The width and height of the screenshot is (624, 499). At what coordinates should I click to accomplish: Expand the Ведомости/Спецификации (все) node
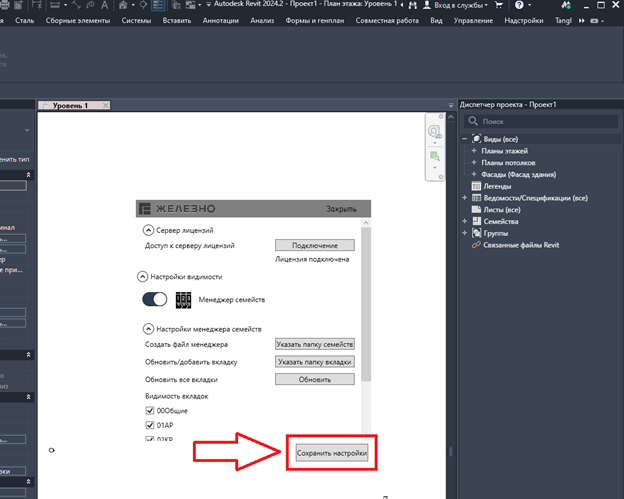click(464, 198)
